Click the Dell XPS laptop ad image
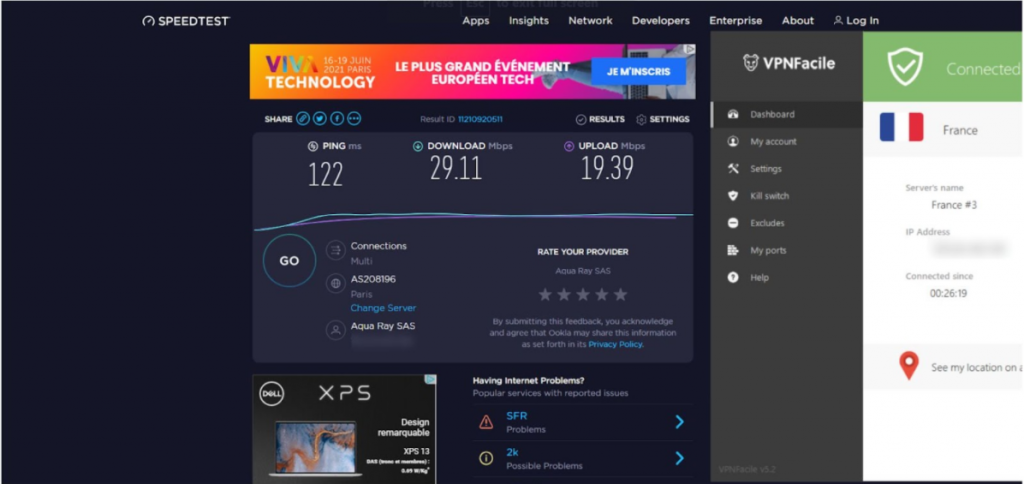 point(315,447)
